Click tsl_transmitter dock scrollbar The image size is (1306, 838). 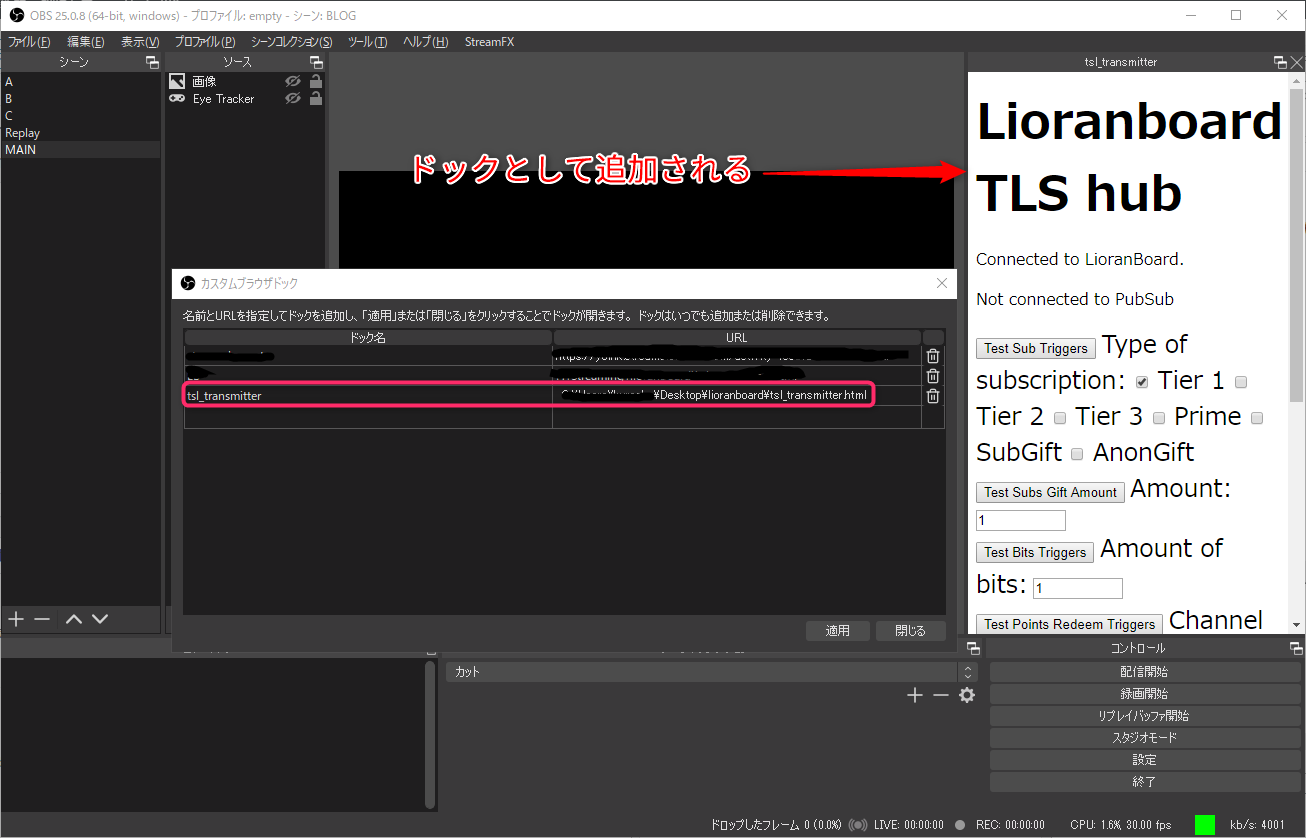point(1297,244)
